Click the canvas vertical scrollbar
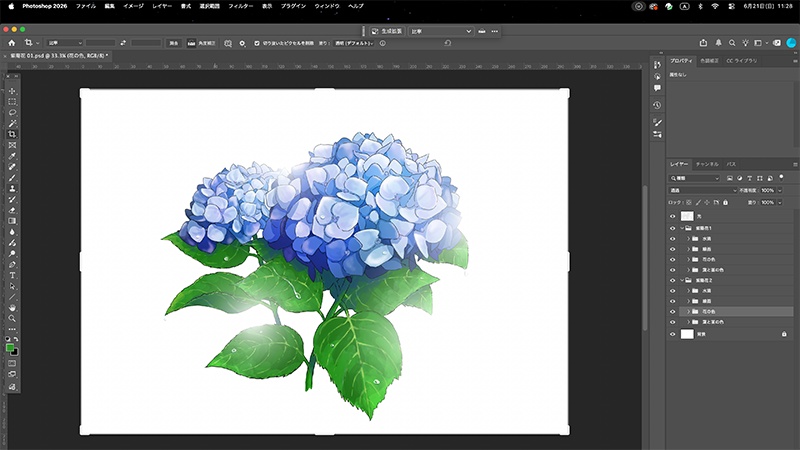 pos(645,258)
